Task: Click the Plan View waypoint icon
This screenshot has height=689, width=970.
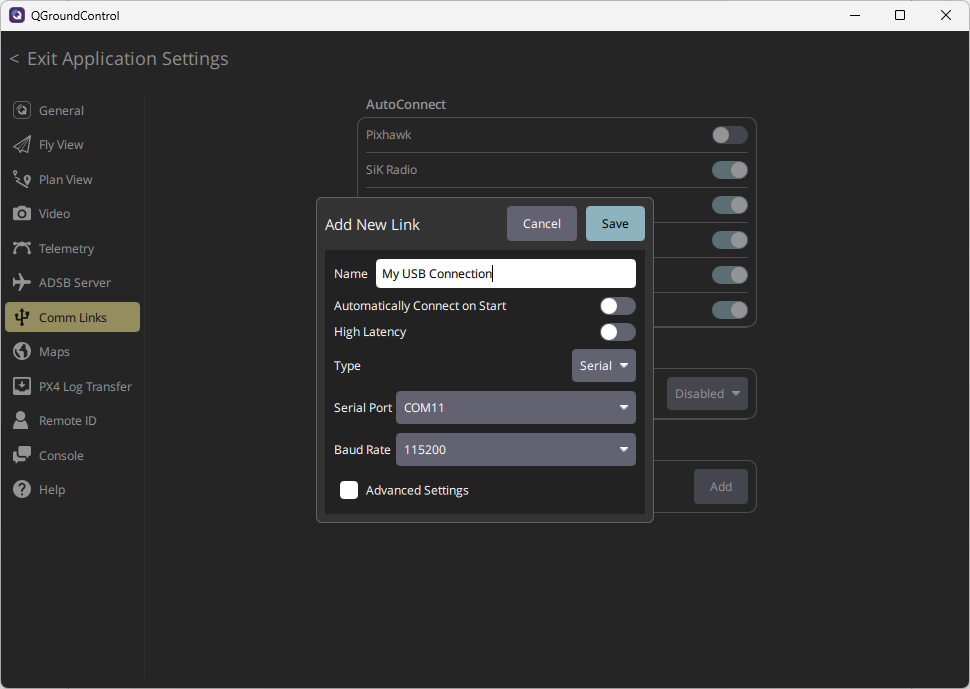Action: coord(22,179)
